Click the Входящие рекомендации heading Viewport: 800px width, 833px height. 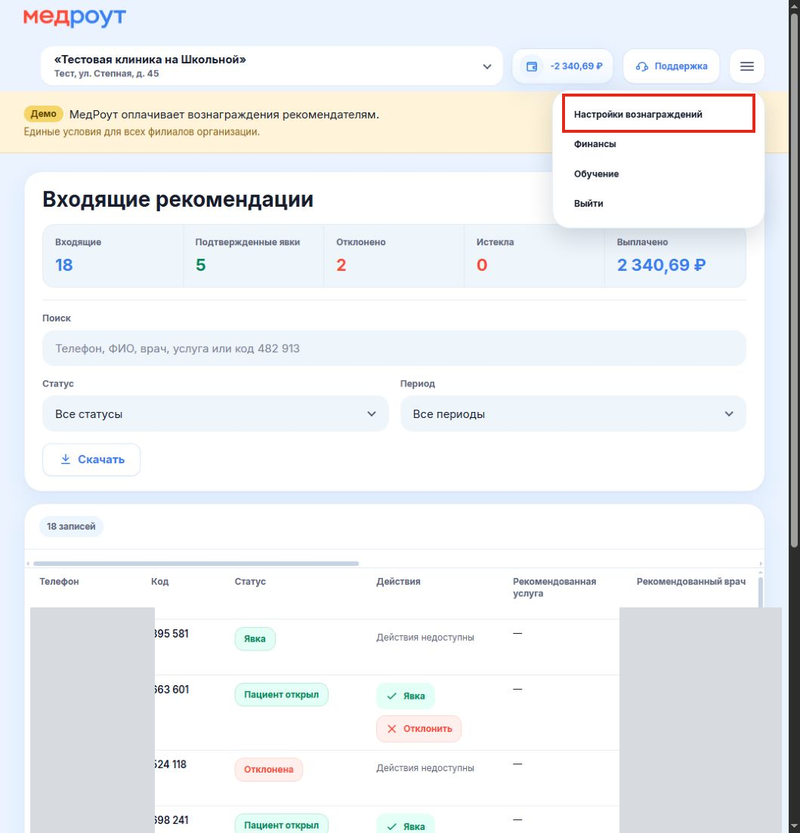point(178,199)
